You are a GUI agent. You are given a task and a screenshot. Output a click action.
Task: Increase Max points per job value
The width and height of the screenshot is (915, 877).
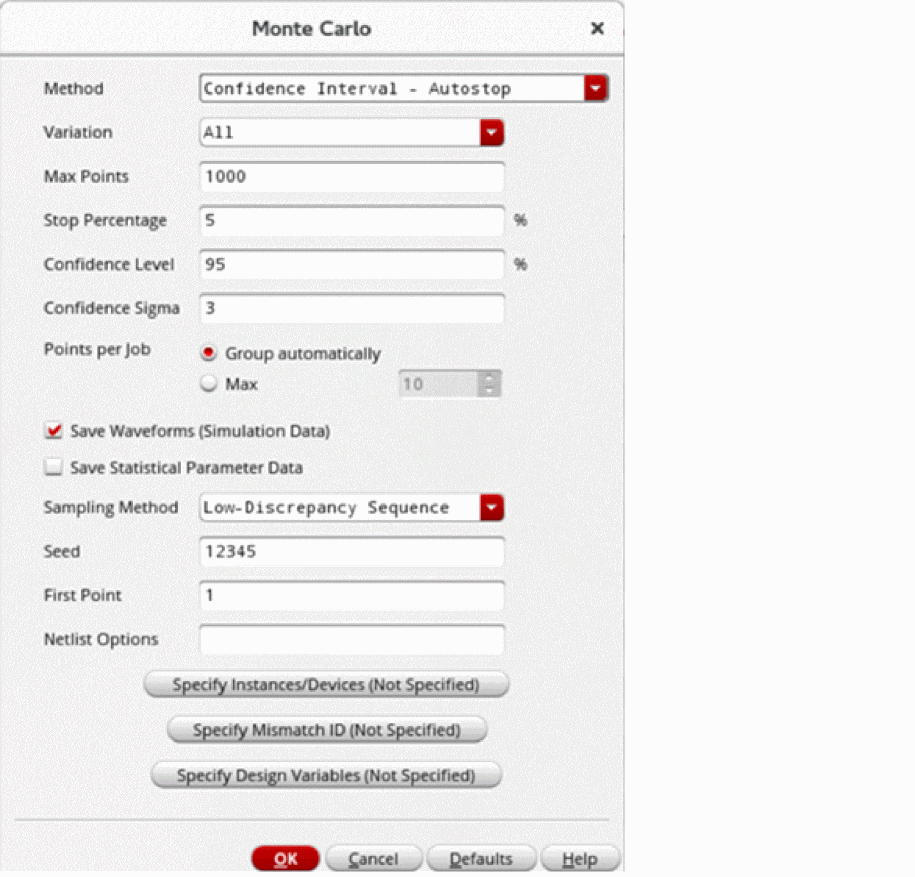(x=489, y=378)
